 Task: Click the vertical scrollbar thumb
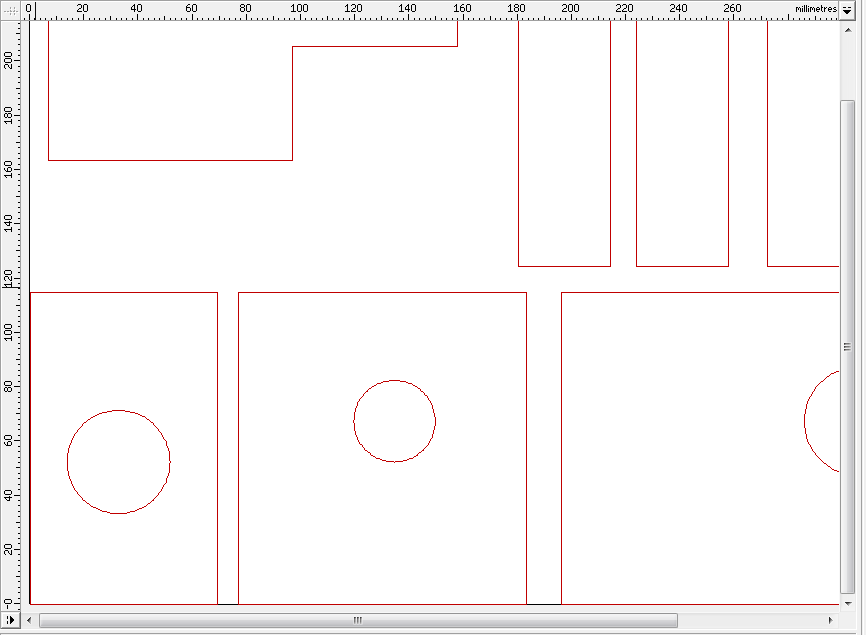click(x=848, y=346)
